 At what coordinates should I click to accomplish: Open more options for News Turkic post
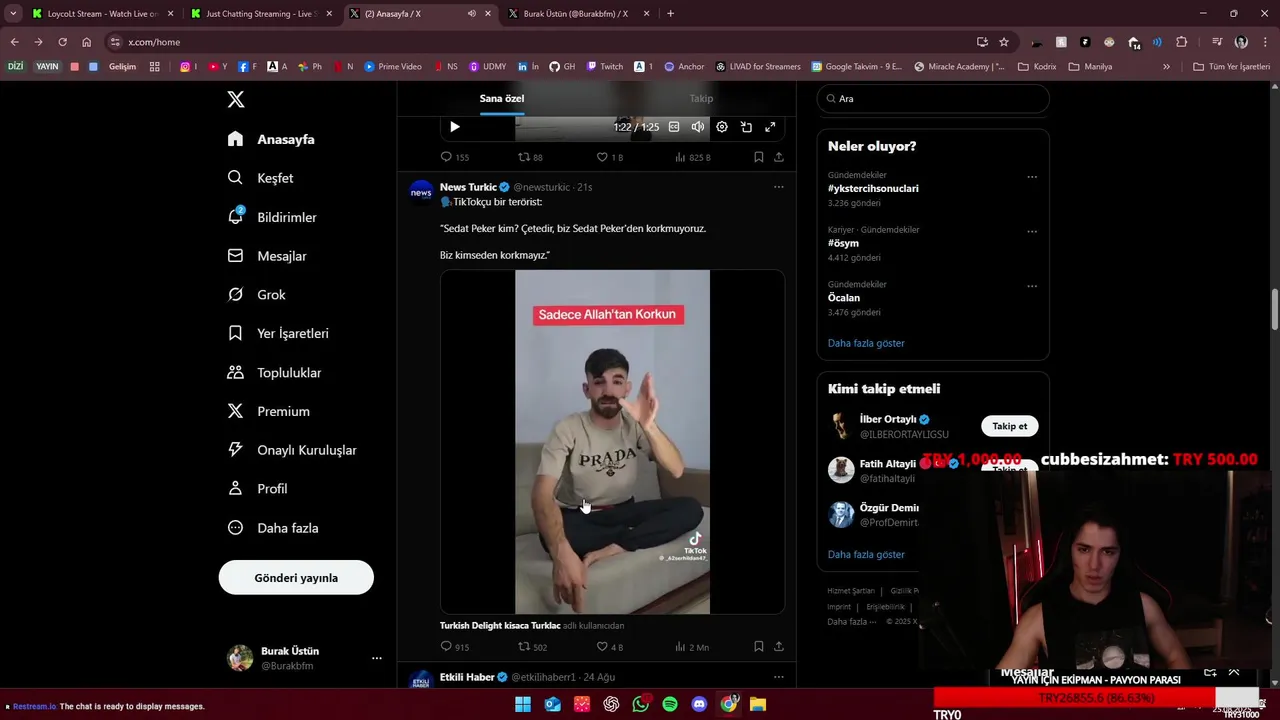tap(779, 187)
